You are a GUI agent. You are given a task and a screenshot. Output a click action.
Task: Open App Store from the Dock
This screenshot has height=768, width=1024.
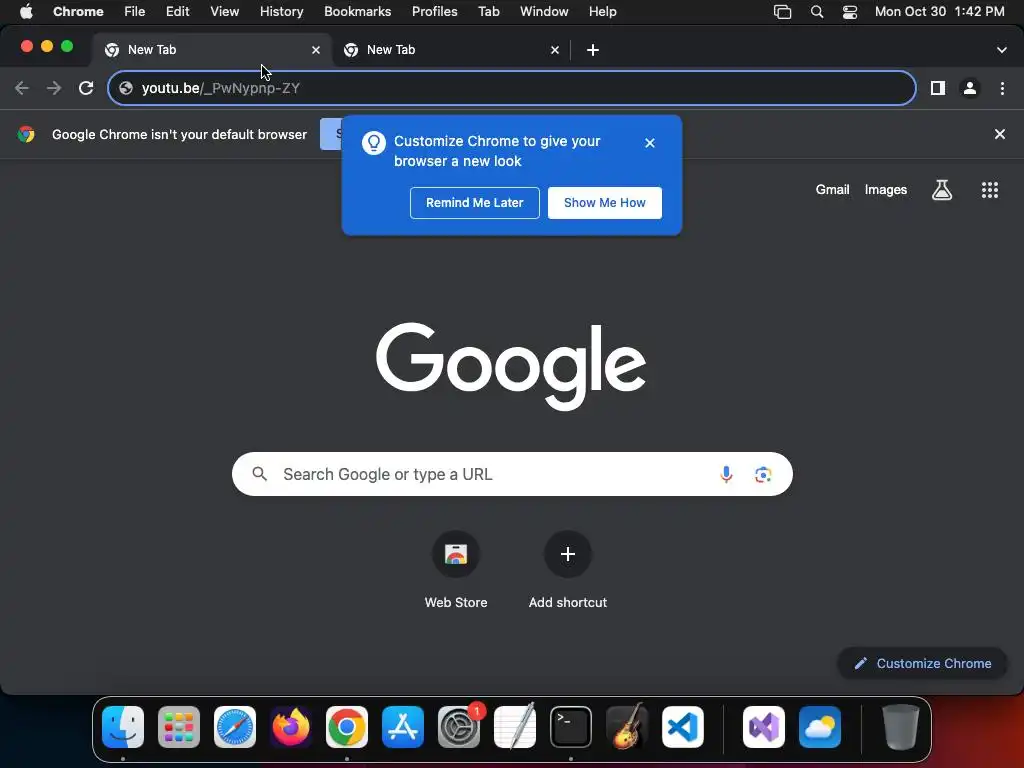[403, 727]
